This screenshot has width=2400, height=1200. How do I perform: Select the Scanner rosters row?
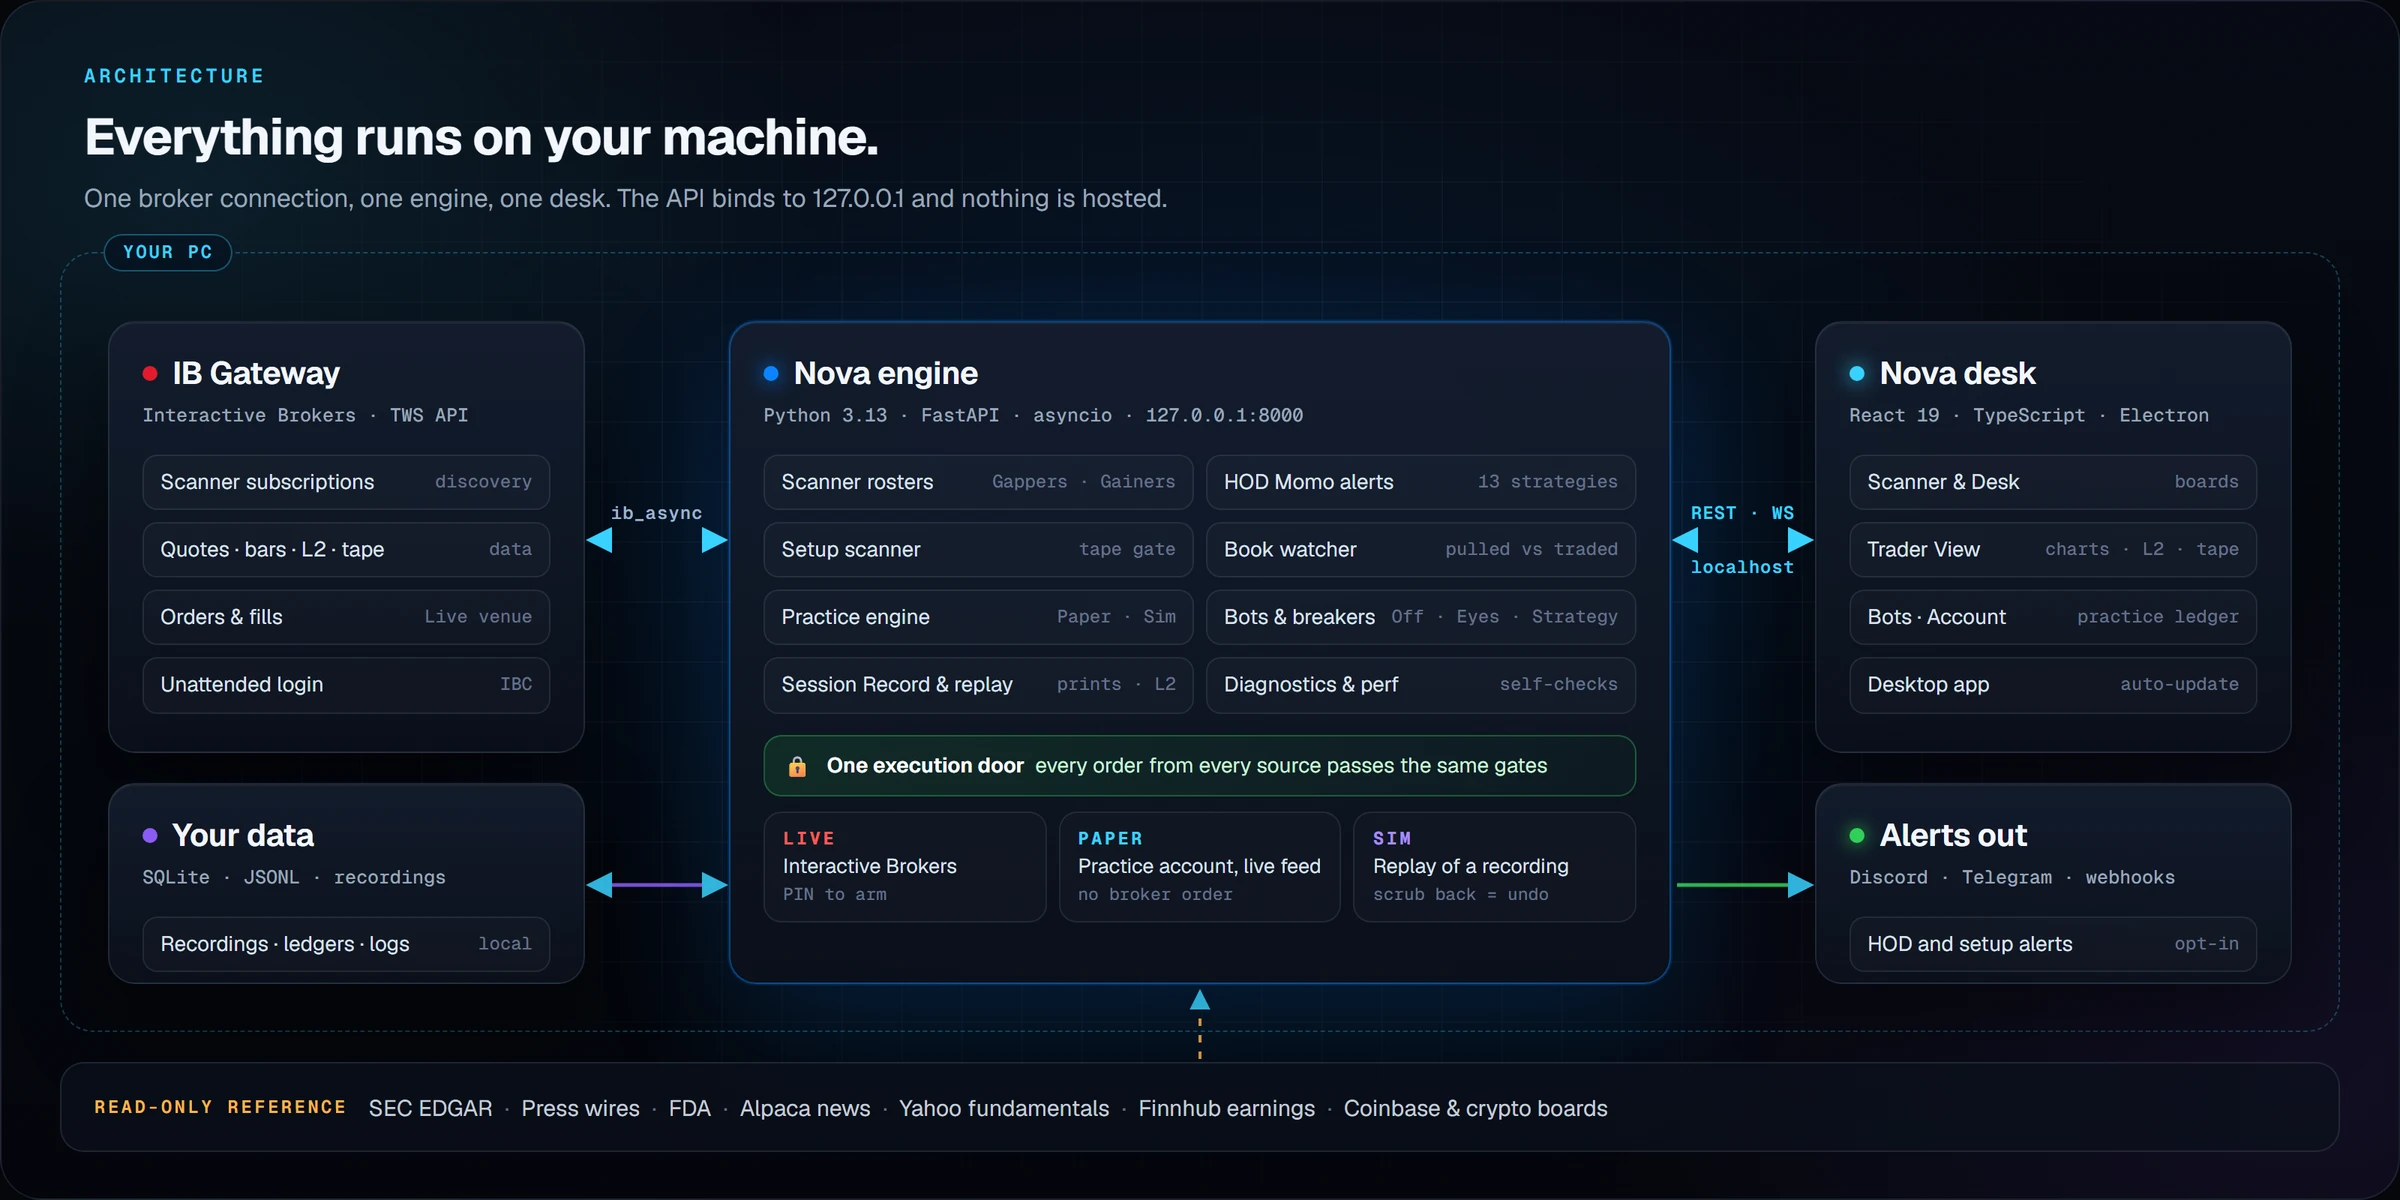click(x=978, y=482)
